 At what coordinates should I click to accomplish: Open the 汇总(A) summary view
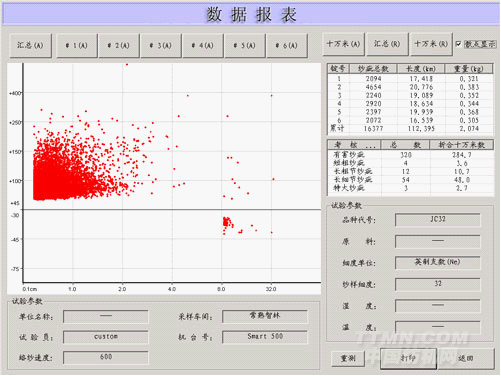(31, 45)
